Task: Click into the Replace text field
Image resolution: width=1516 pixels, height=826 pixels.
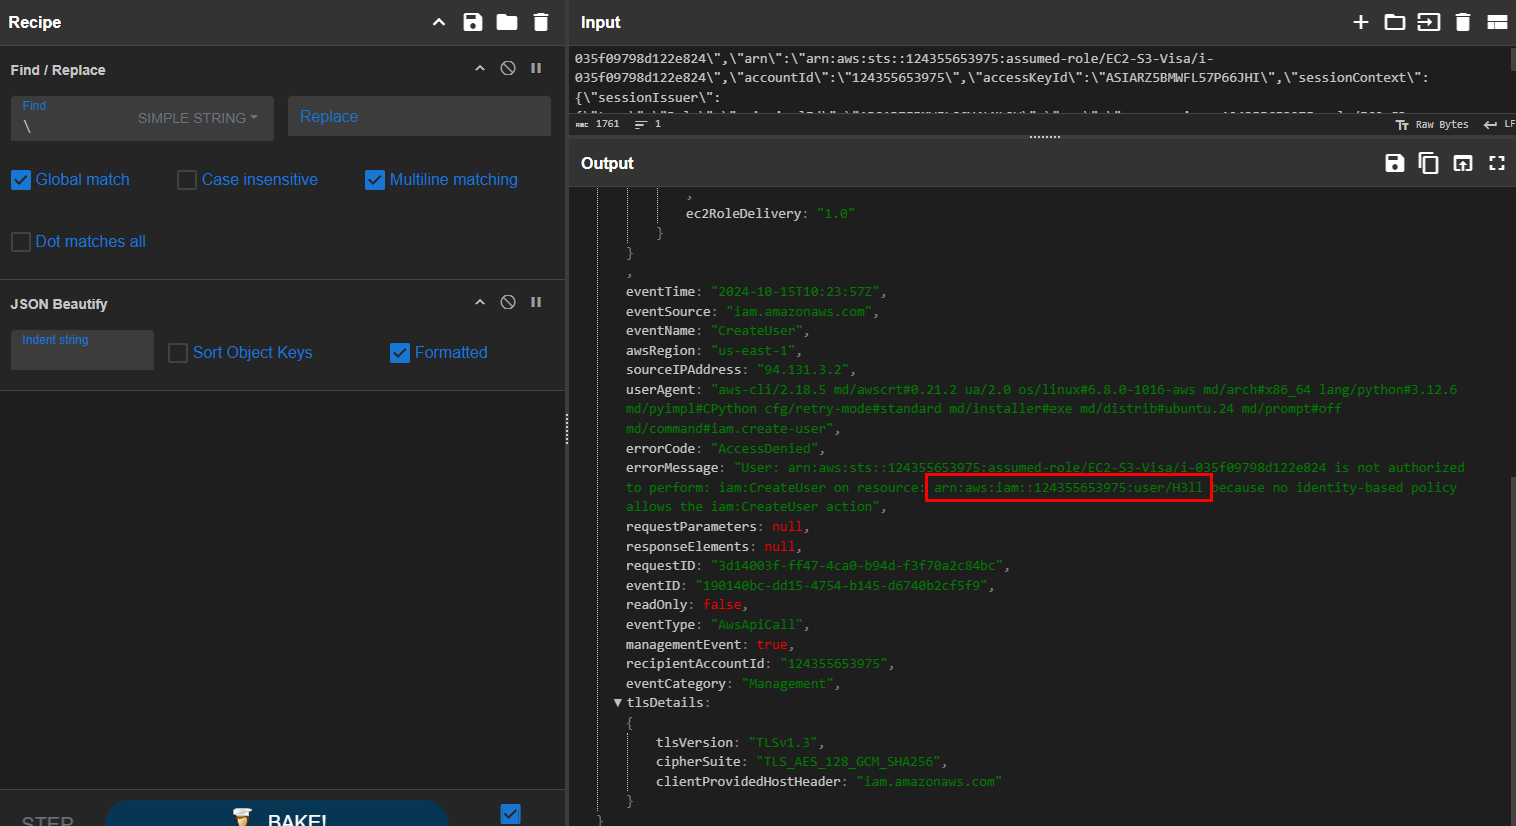Action: 419,117
